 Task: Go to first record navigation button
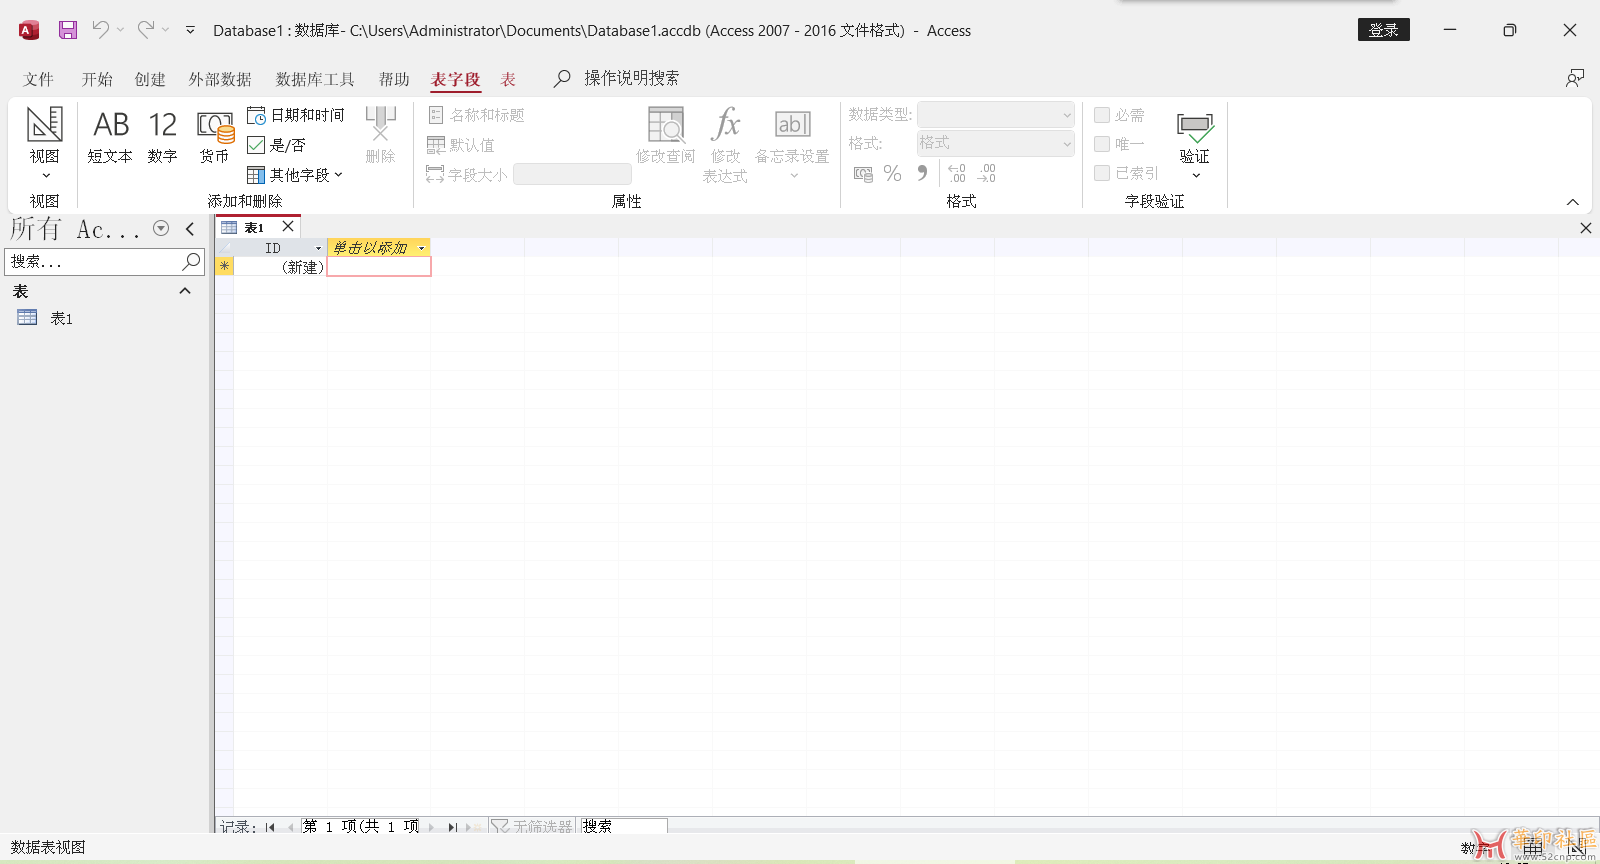270,827
